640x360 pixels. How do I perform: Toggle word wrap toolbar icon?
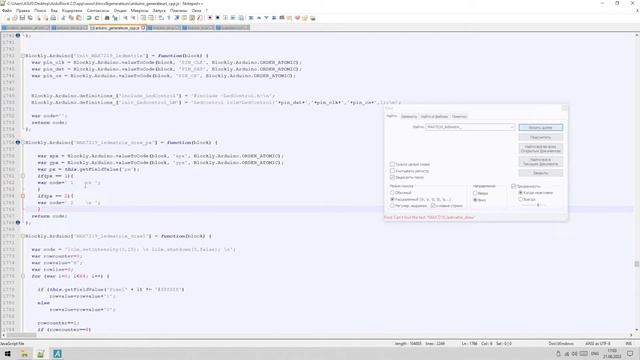point(161,18)
